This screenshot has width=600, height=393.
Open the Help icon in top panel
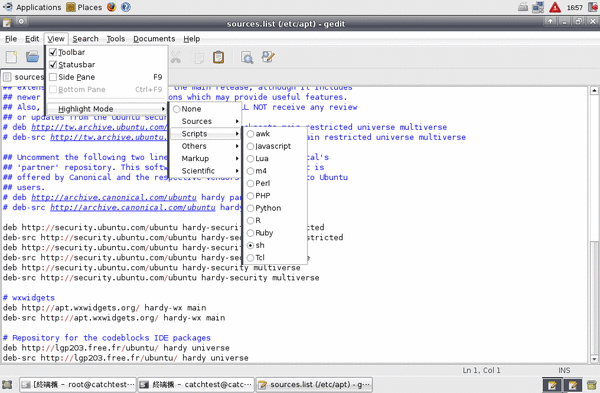pyautogui.click(x=126, y=7)
